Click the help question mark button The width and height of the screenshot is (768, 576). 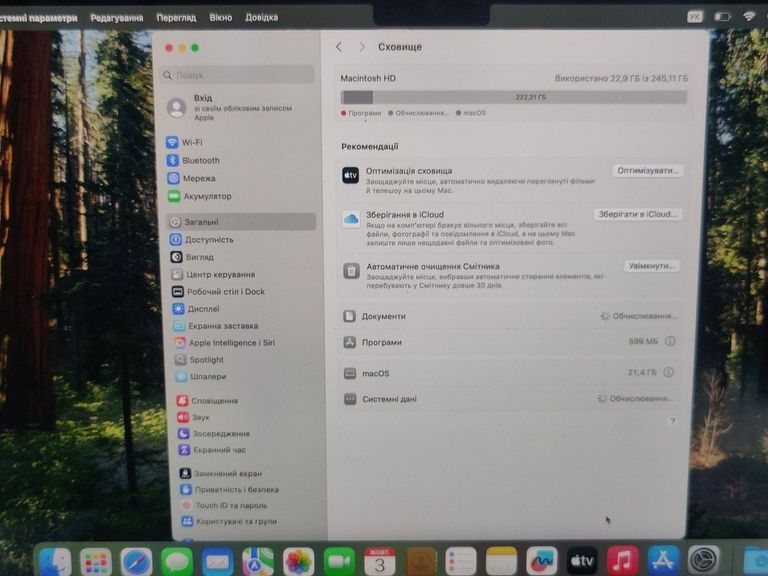click(672, 421)
